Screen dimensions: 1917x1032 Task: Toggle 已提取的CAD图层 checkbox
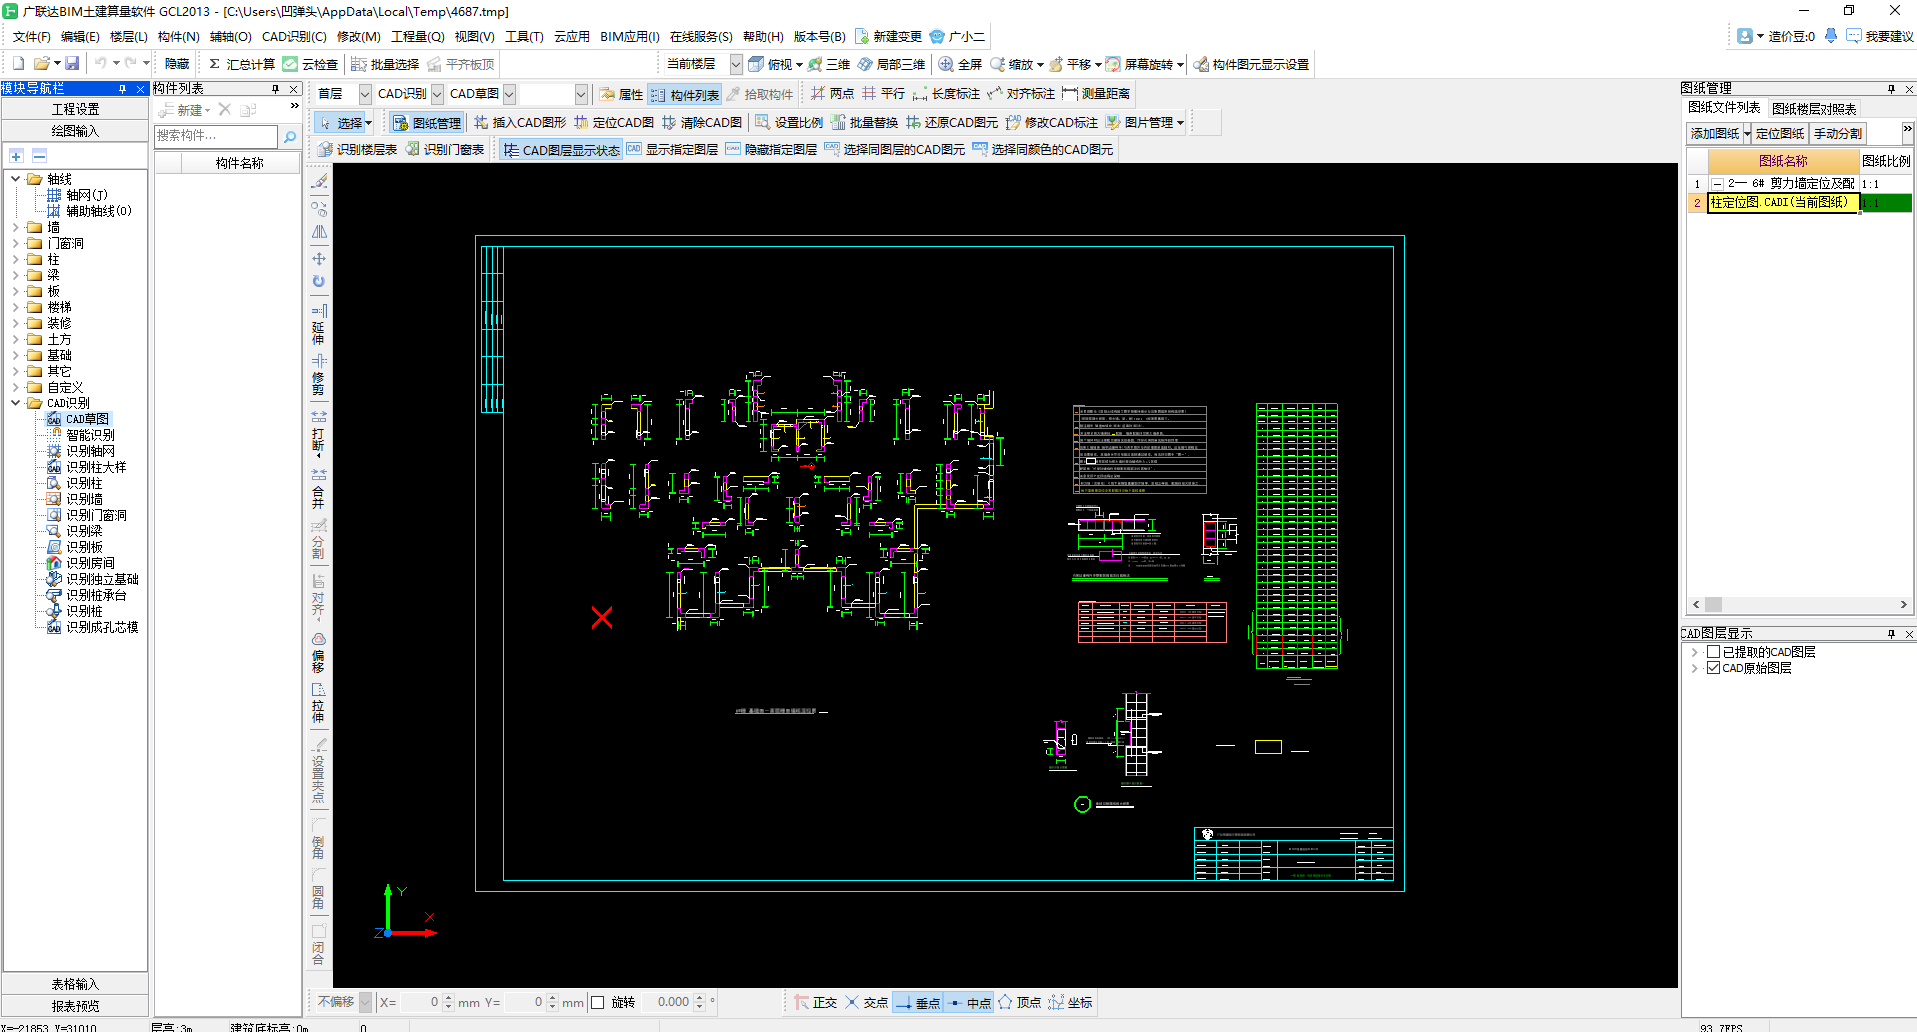coord(1713,652)
